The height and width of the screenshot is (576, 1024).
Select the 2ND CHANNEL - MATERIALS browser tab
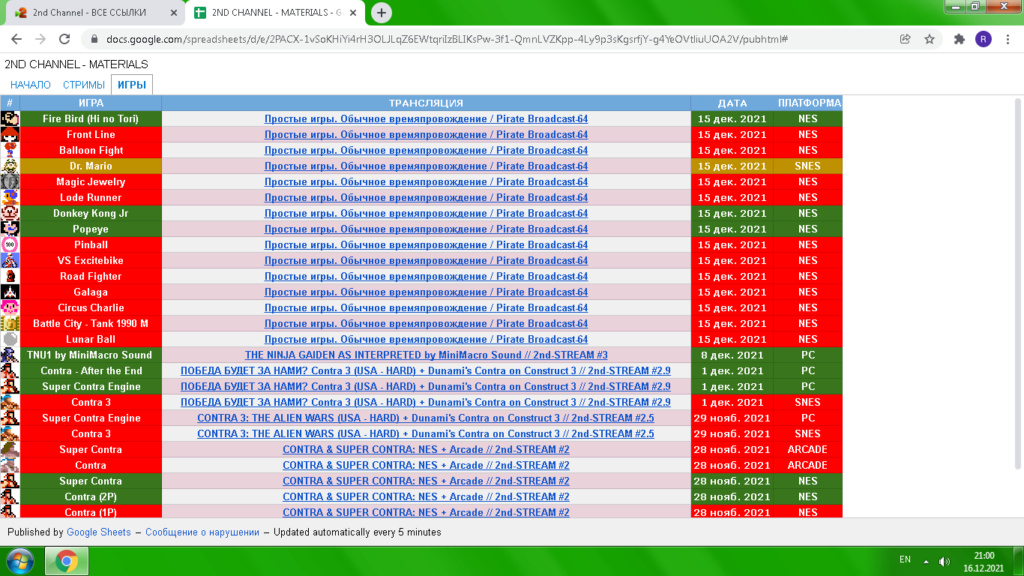pos(276,12)
